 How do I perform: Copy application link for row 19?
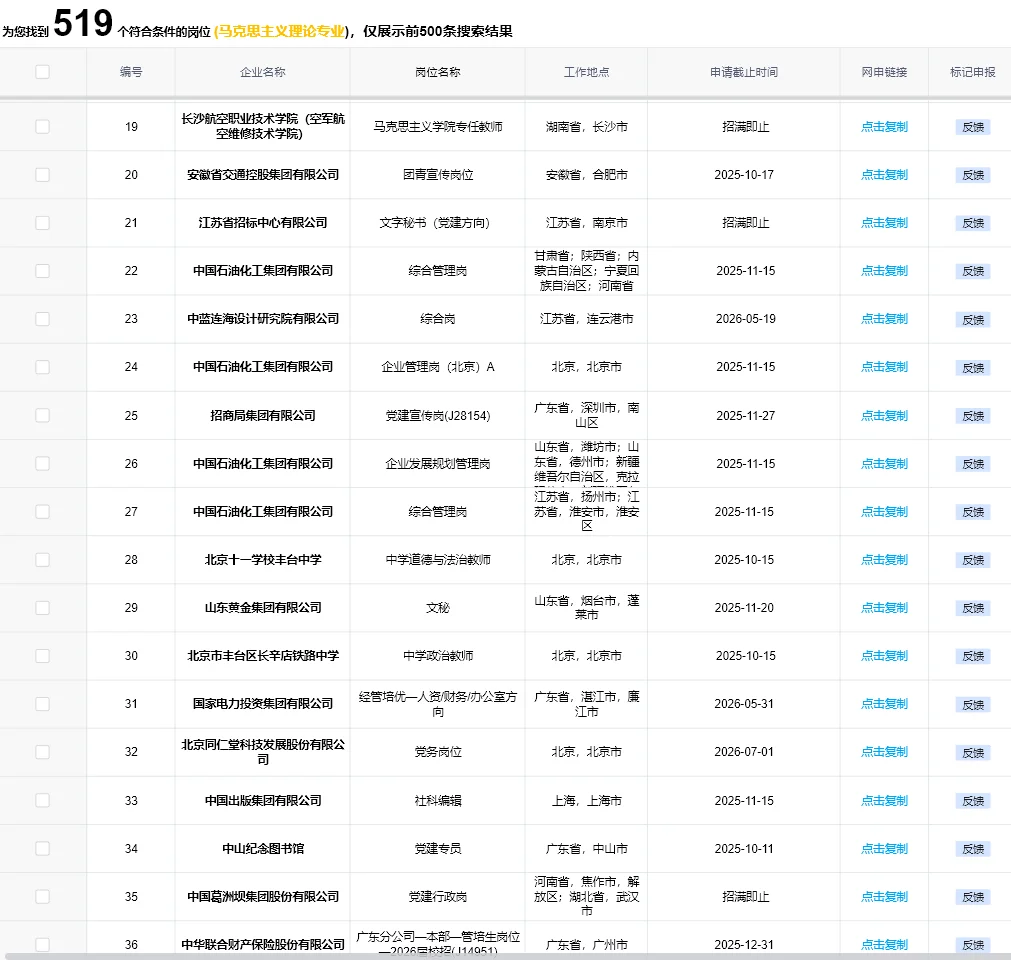884,126
